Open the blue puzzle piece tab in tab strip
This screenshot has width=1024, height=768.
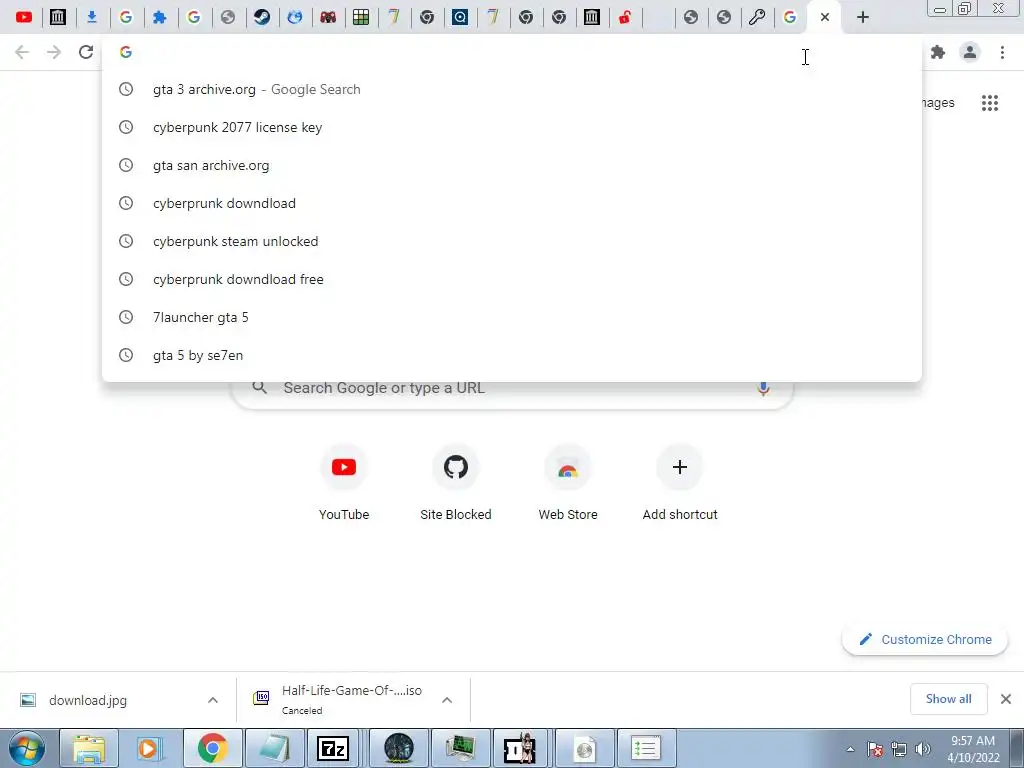[x=159, y=17]
